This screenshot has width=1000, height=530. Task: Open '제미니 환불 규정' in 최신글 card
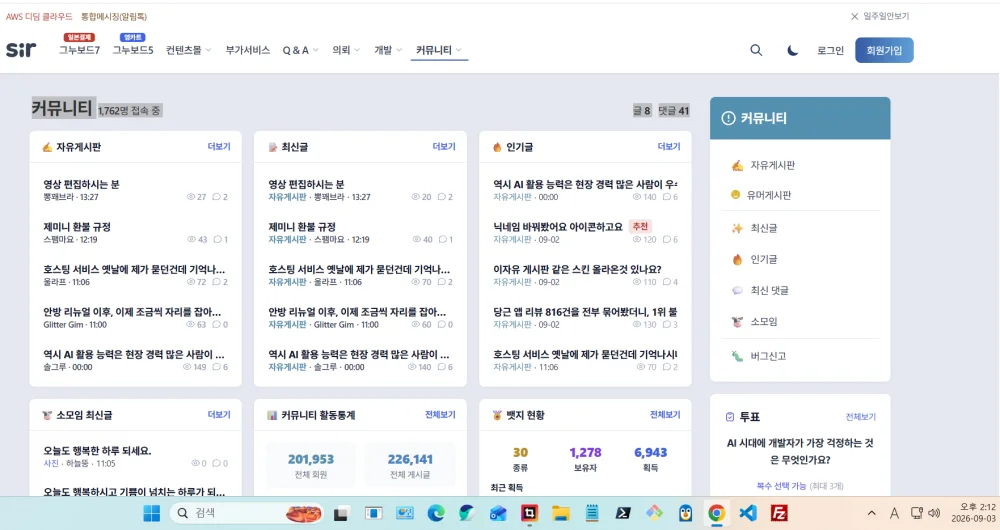click(302, 227)
